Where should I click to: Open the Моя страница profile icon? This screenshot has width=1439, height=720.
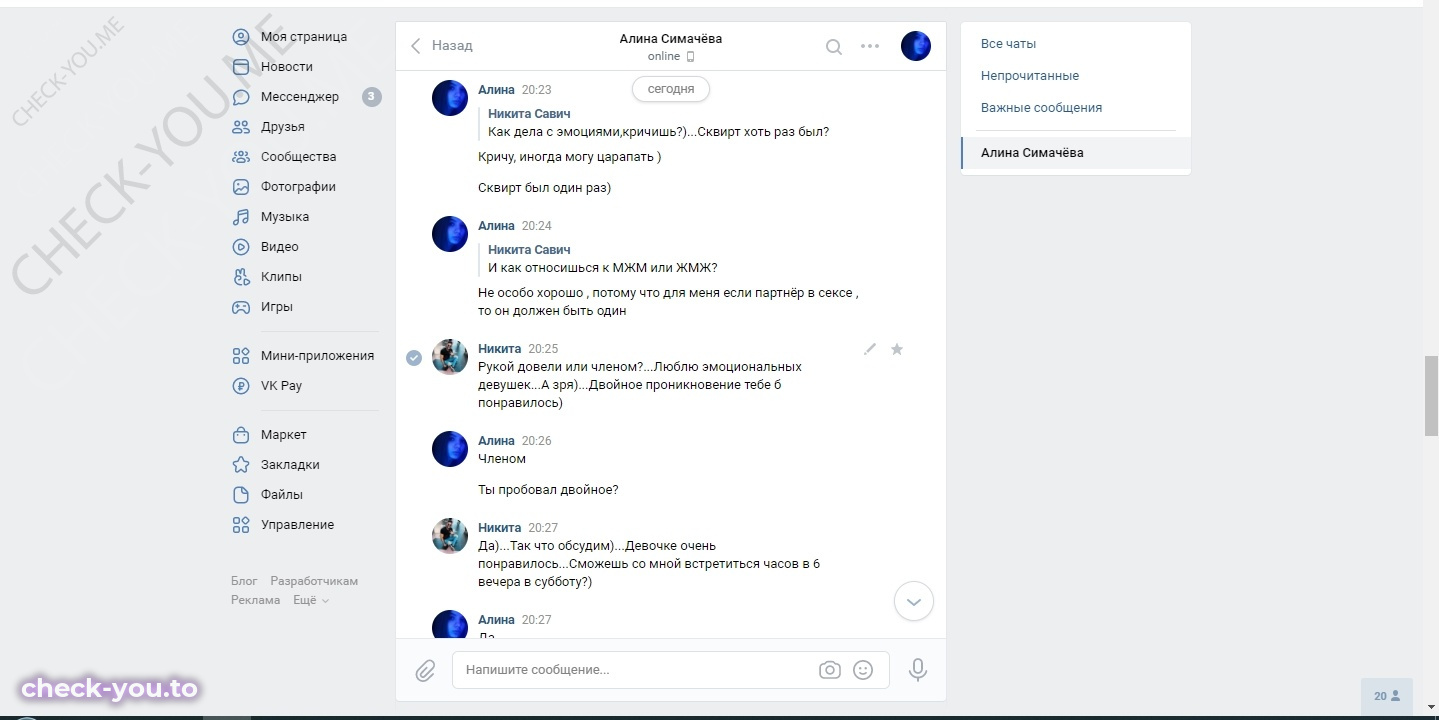pyautogui.click(x=240, y=37)
